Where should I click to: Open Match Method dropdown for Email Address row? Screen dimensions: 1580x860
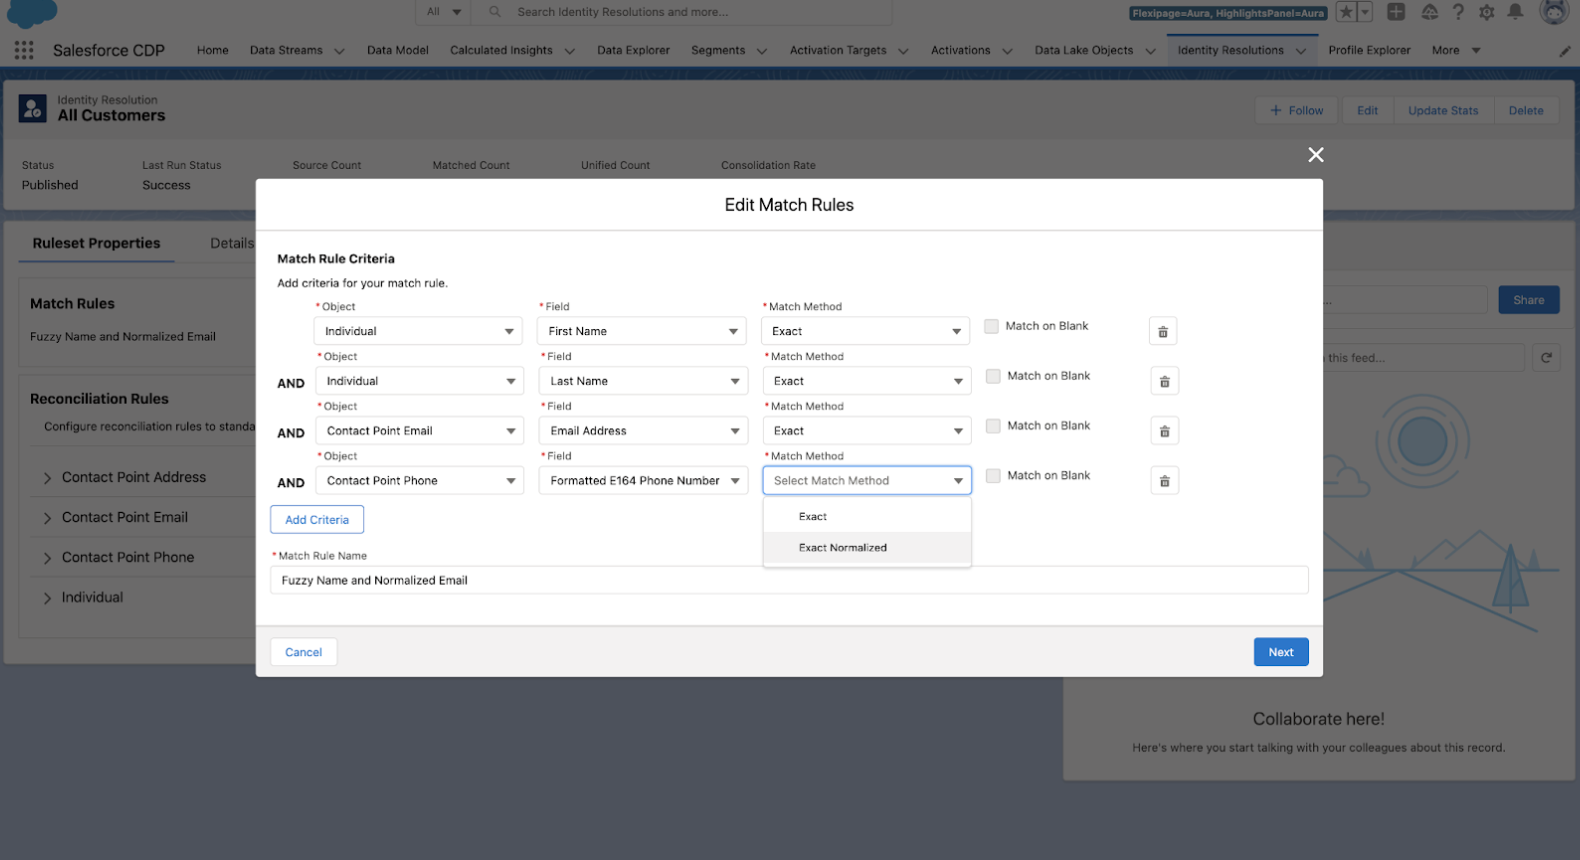coord(867,431)
